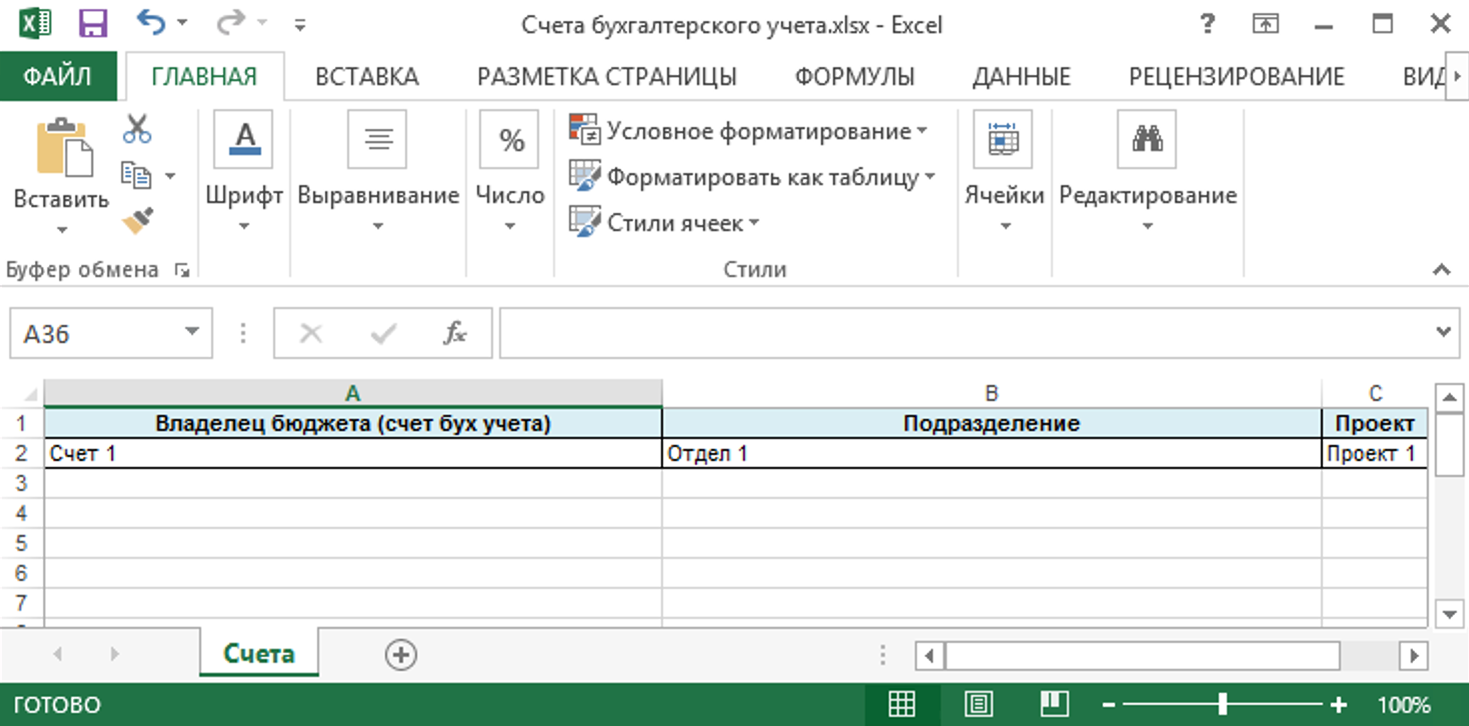Screen dimensions: 1469x726
Task: Click the Save floppy disk icon
Action: 92,24
